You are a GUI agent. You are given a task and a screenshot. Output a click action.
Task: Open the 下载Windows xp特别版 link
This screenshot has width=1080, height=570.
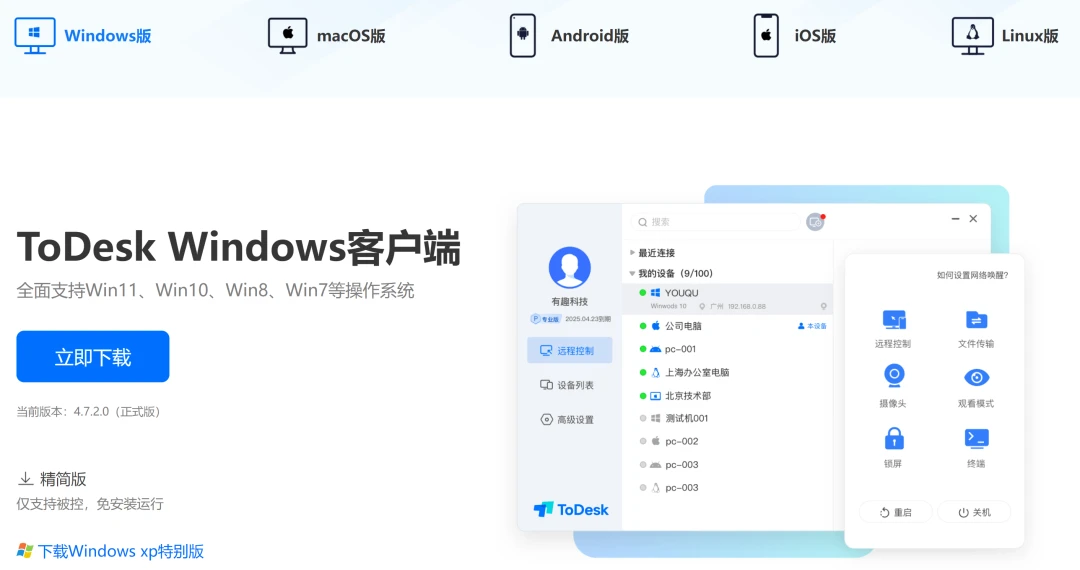click(x=111, y=551)
